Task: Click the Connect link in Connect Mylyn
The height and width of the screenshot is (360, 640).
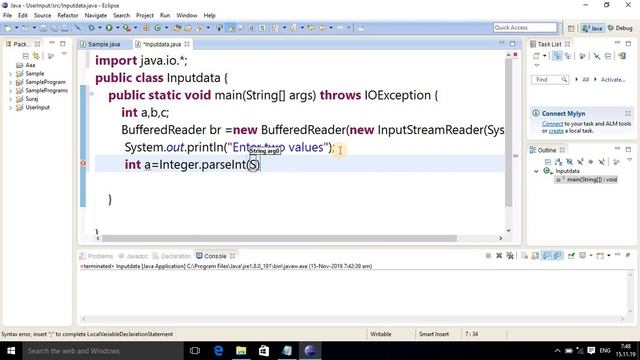Action: pyautogui.click(x=552, y=124)
